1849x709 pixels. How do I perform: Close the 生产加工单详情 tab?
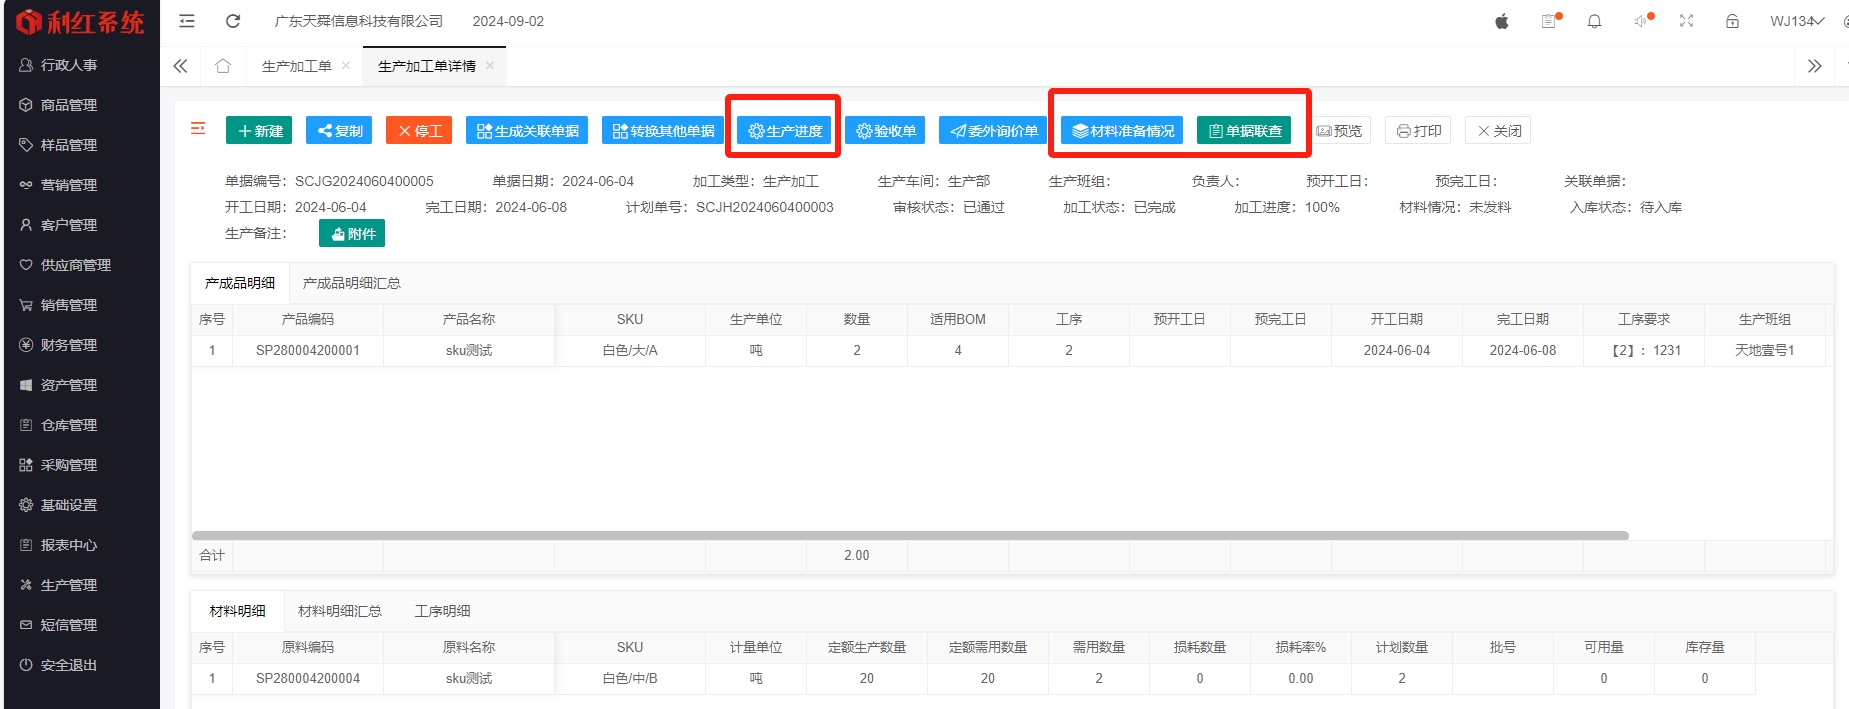pos(490,66)
